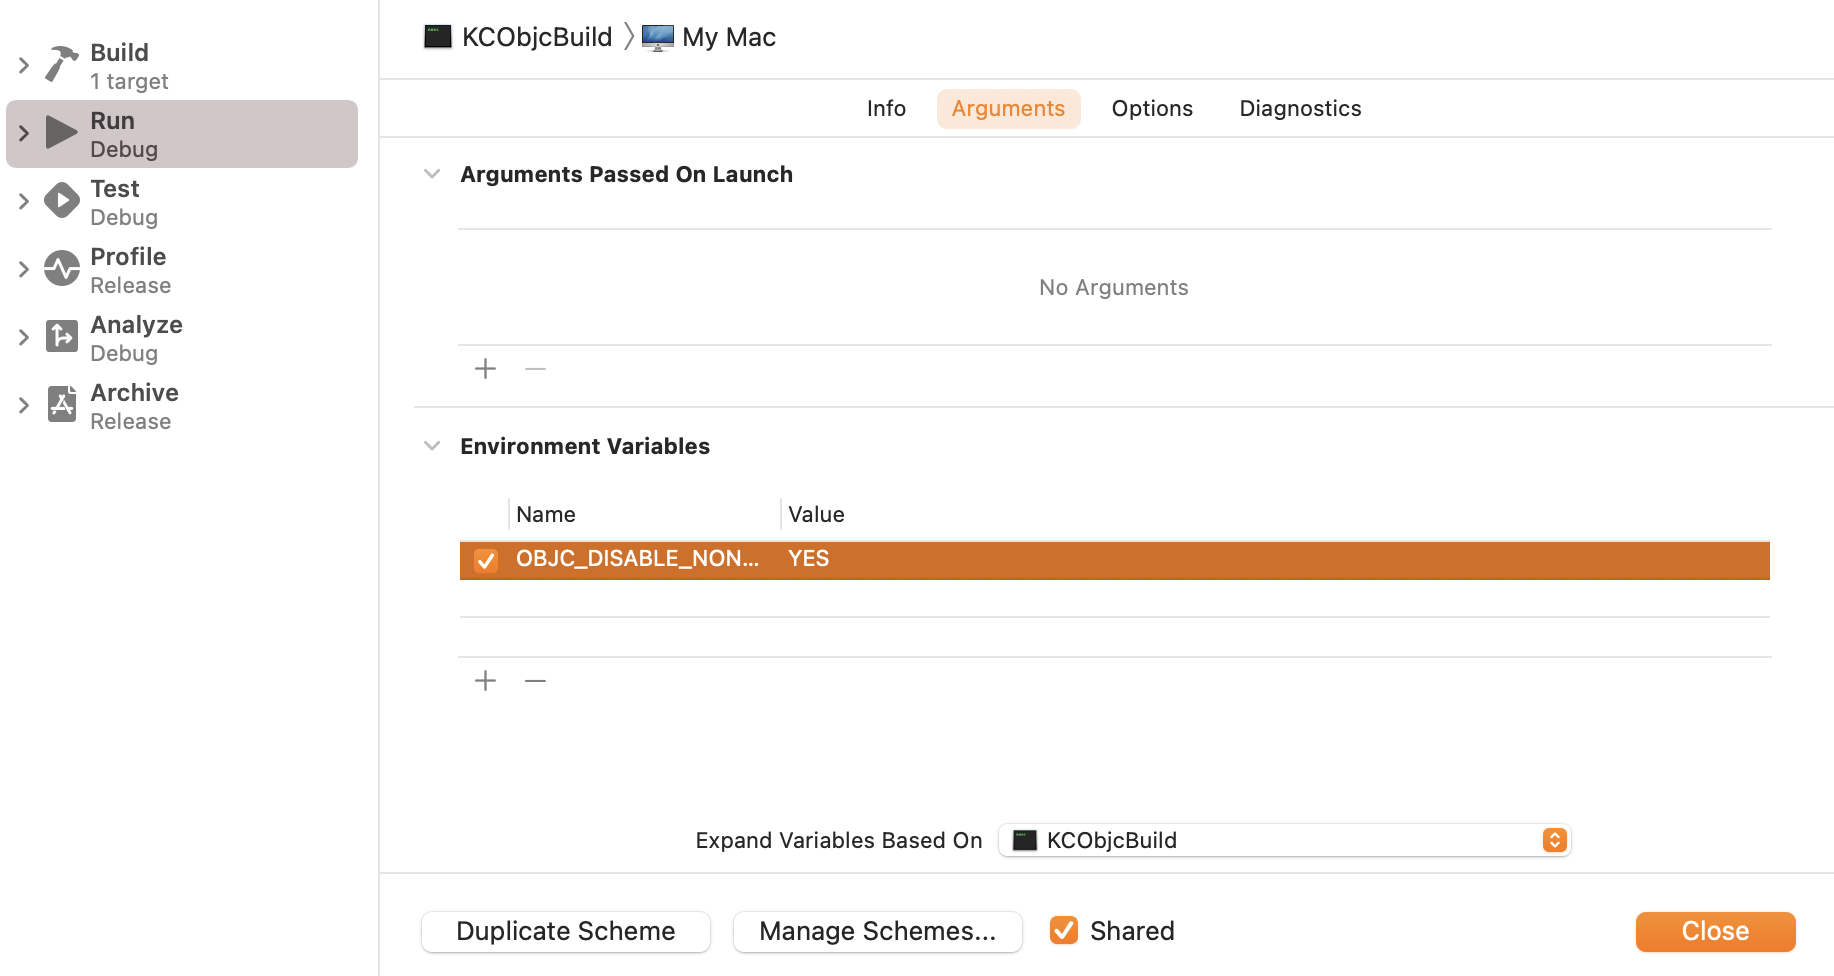This screenshot has height=976, width=1834.
Task: Select the YES value cell
Action: pyautogui.click(x=808, y=559)
